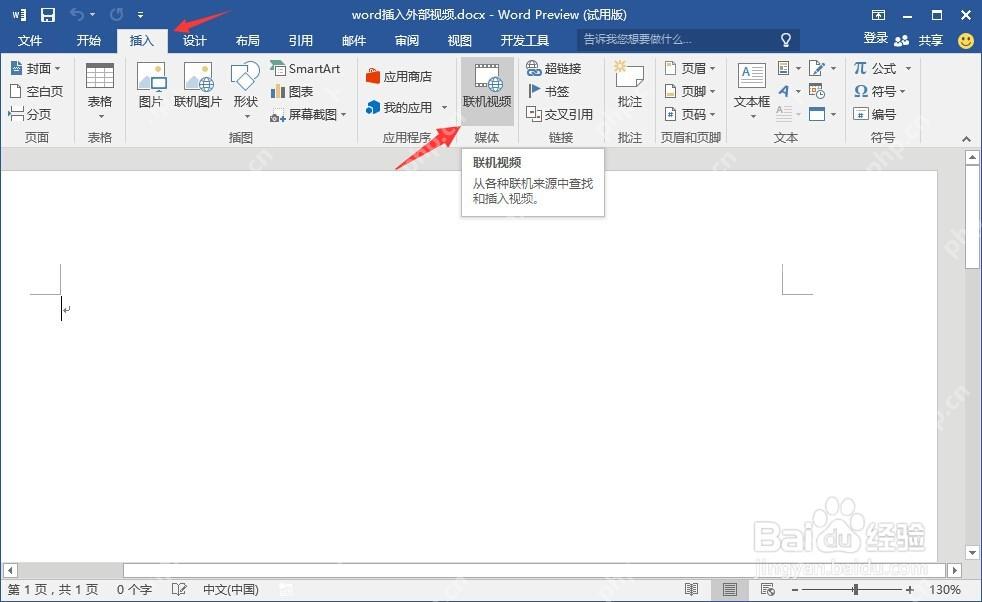This screenshot has height=602, width=982.
Task: Click the 告诉我您想要做什么 search box
Action: click(688, 40)
